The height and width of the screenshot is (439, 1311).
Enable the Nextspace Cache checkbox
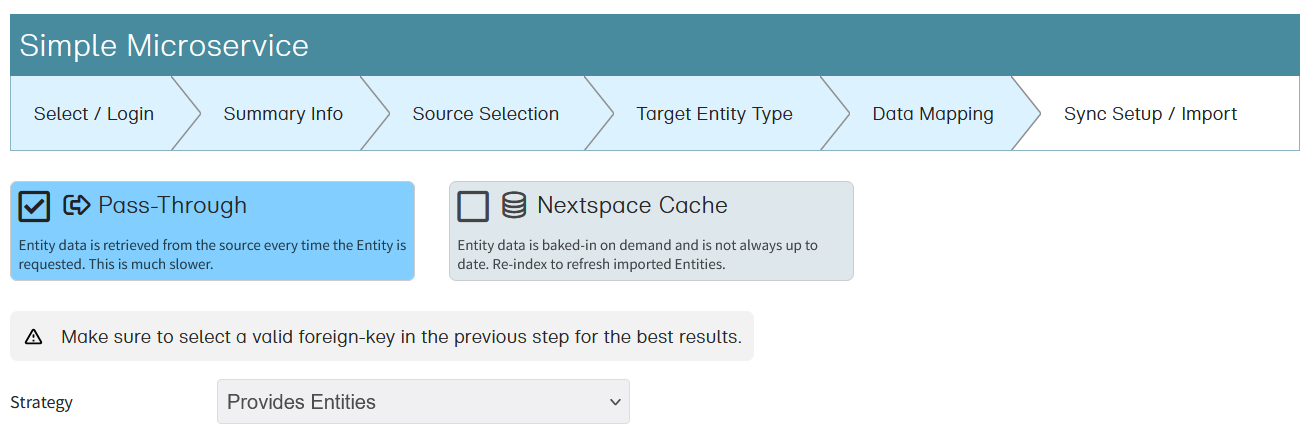pos(473,206)
